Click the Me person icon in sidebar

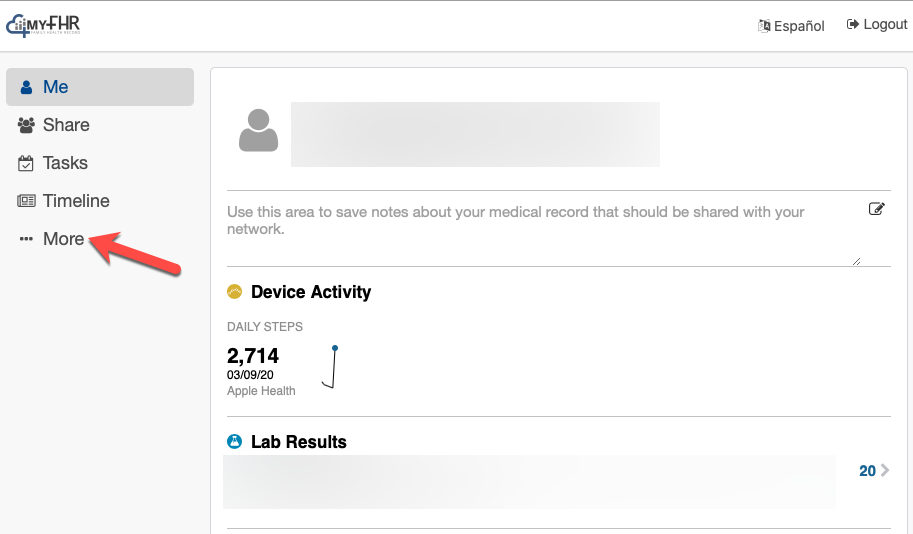click(26, 87)
